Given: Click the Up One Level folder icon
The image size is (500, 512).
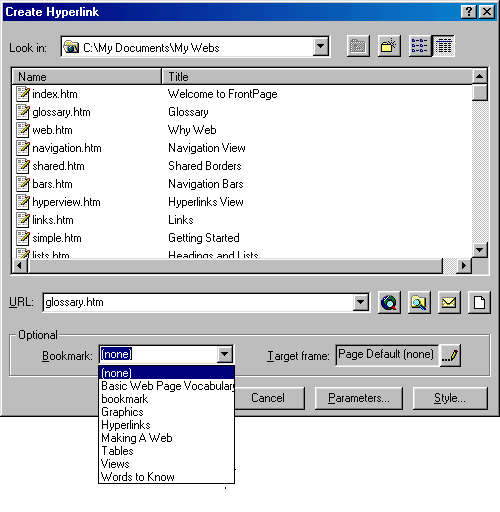Looking at the screenshot, I should (x=358, y=46).
